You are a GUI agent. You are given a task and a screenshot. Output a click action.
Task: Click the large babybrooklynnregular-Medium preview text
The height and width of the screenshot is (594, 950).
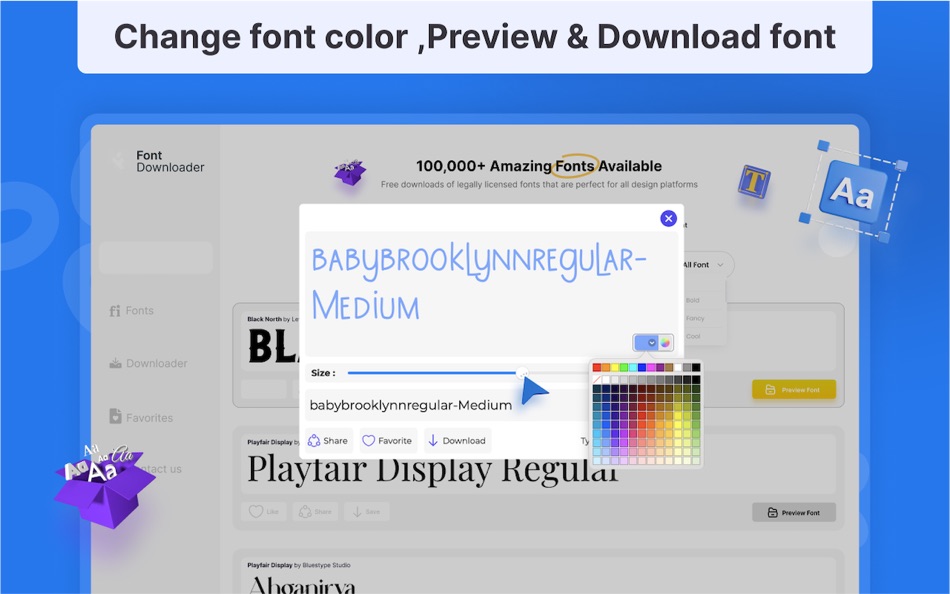[479, 284]
